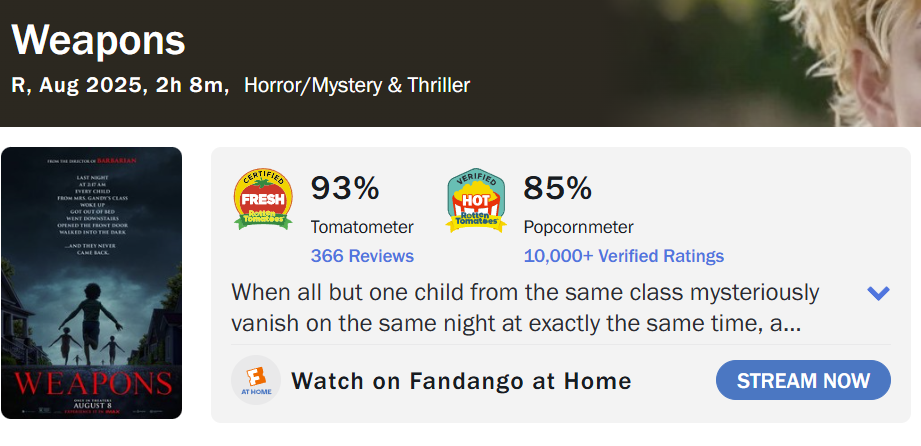This screenshot has height=446, width=921.
Task: Click the Weapons movie poster thumbnail
Action: tap(92, 283)
